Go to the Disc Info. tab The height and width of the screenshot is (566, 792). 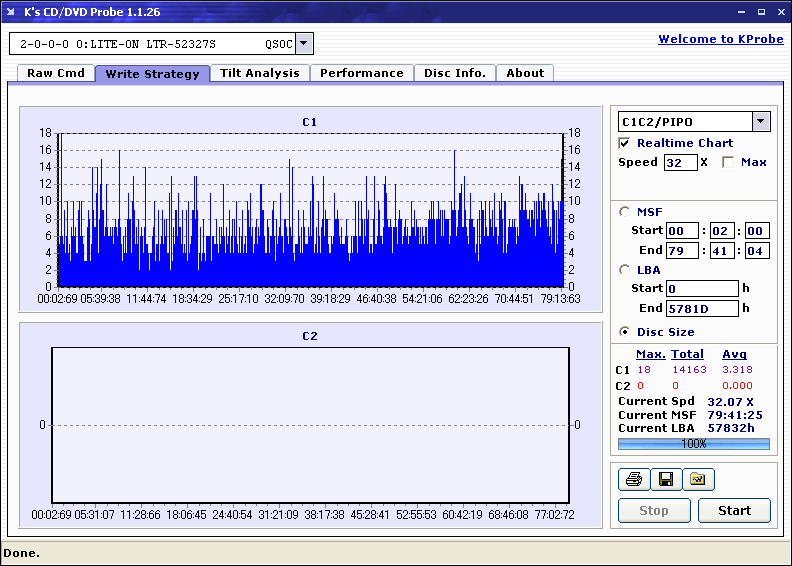(455, 73)
